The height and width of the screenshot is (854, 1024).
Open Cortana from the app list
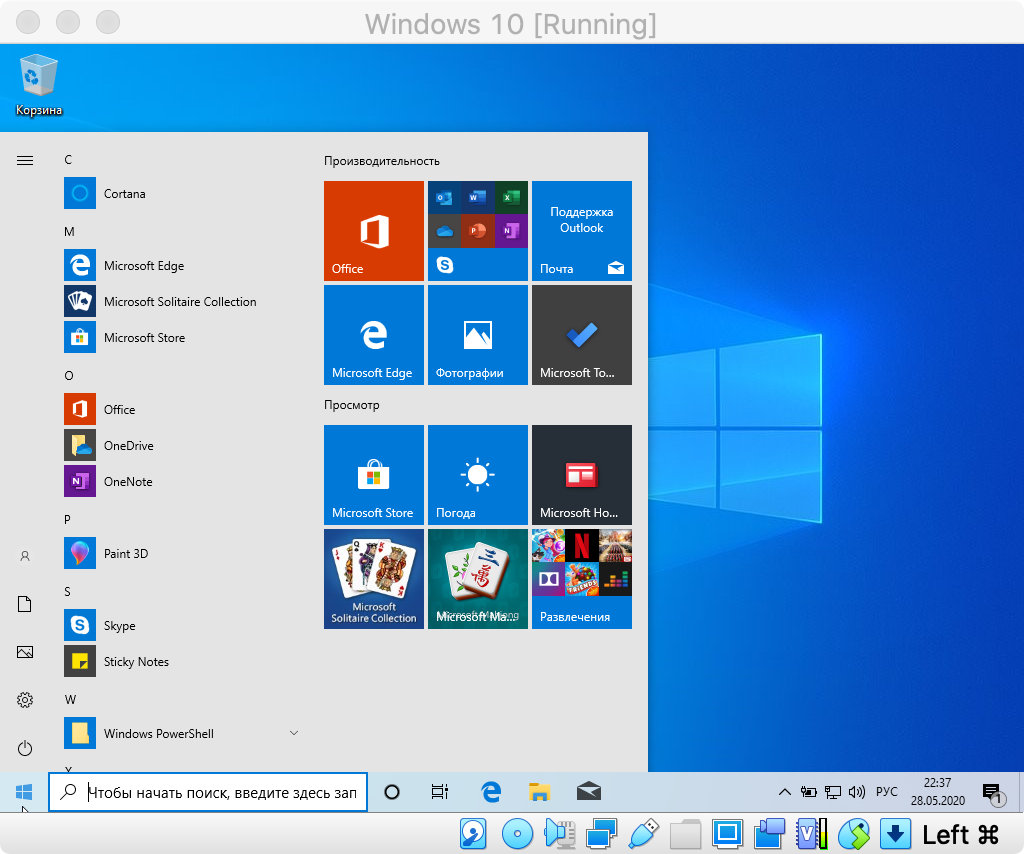(124, 193)
